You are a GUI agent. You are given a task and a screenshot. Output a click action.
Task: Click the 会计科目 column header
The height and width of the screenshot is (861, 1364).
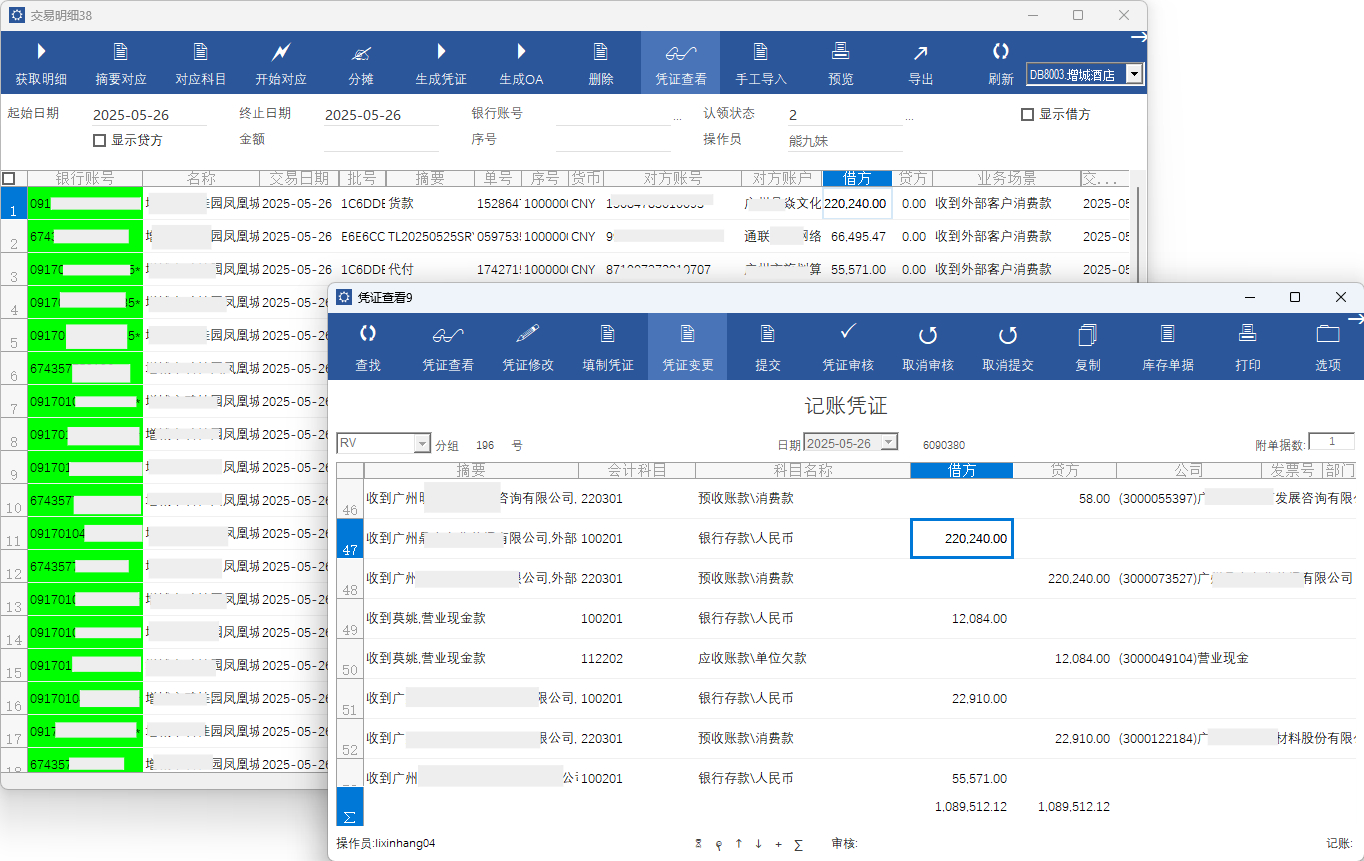click(637, 470)
